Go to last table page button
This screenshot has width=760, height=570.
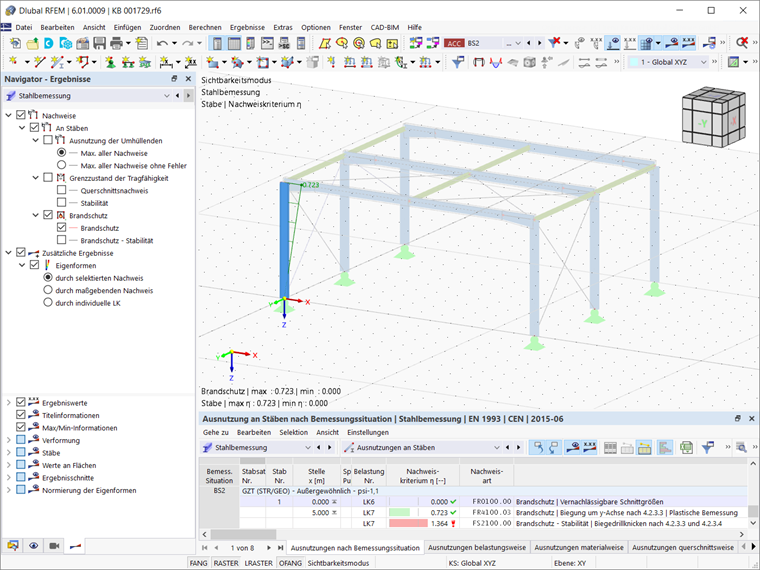coord(280,547)
